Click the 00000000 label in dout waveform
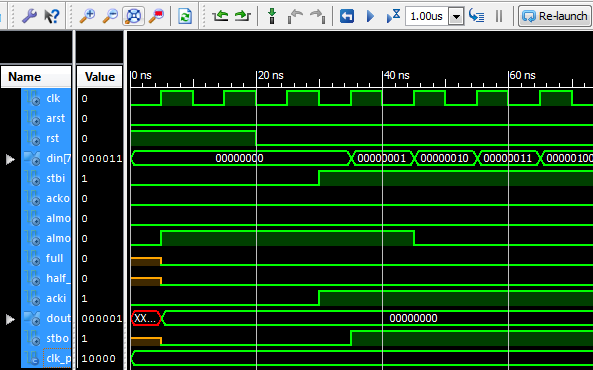This screenshot has height=370, width=593. pyautogui.click(x=413, y=318)
